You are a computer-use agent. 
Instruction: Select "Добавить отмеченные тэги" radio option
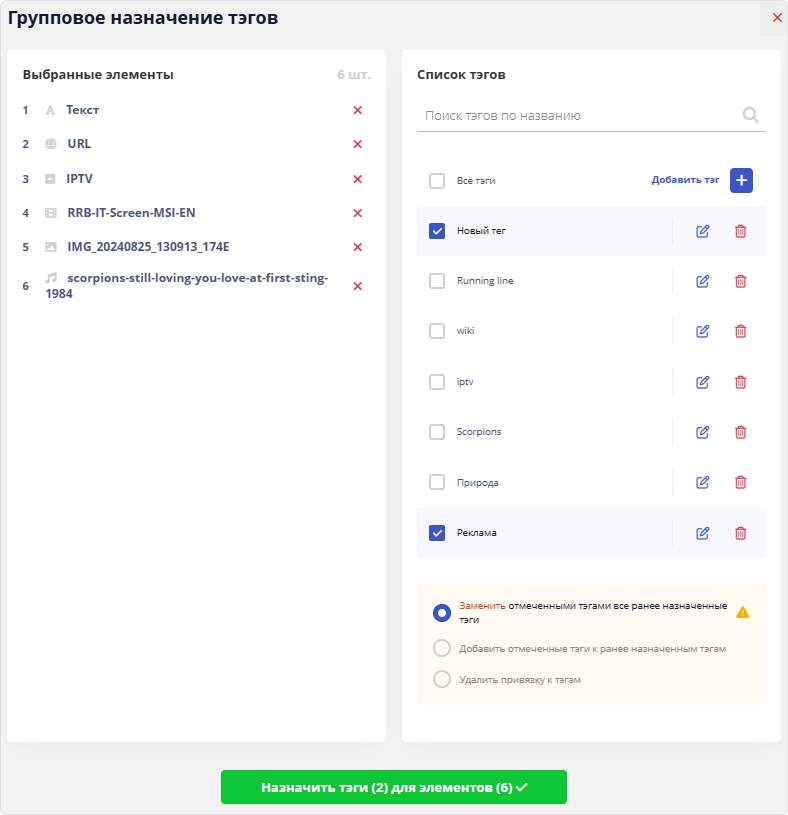coord(442,648)
